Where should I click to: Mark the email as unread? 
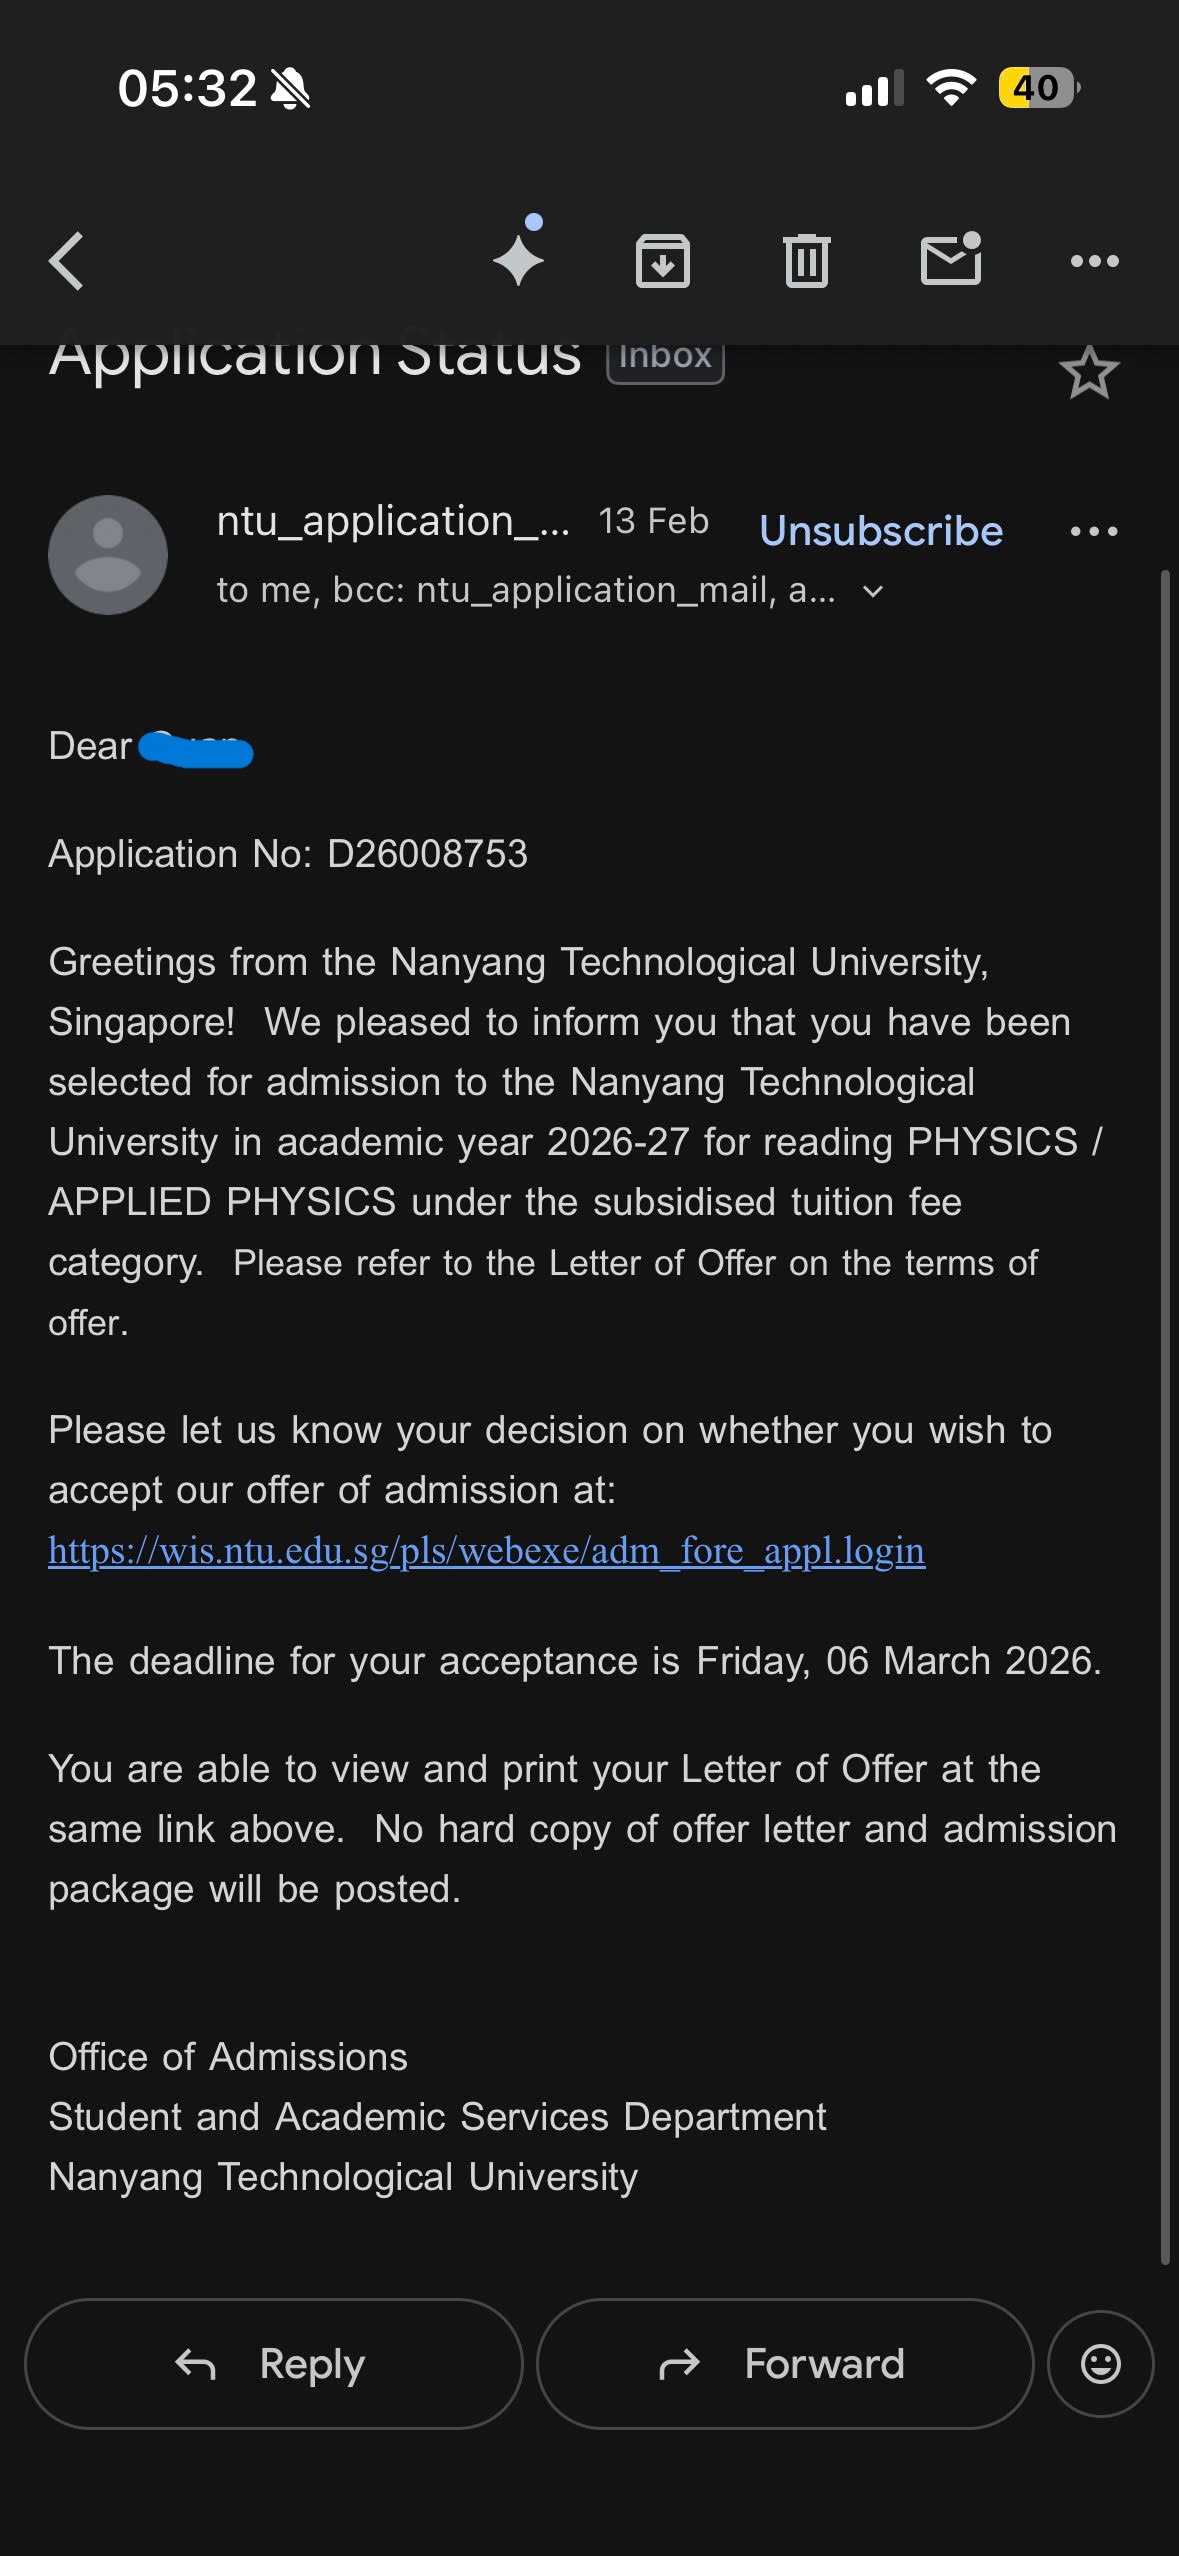coord(950,260)
